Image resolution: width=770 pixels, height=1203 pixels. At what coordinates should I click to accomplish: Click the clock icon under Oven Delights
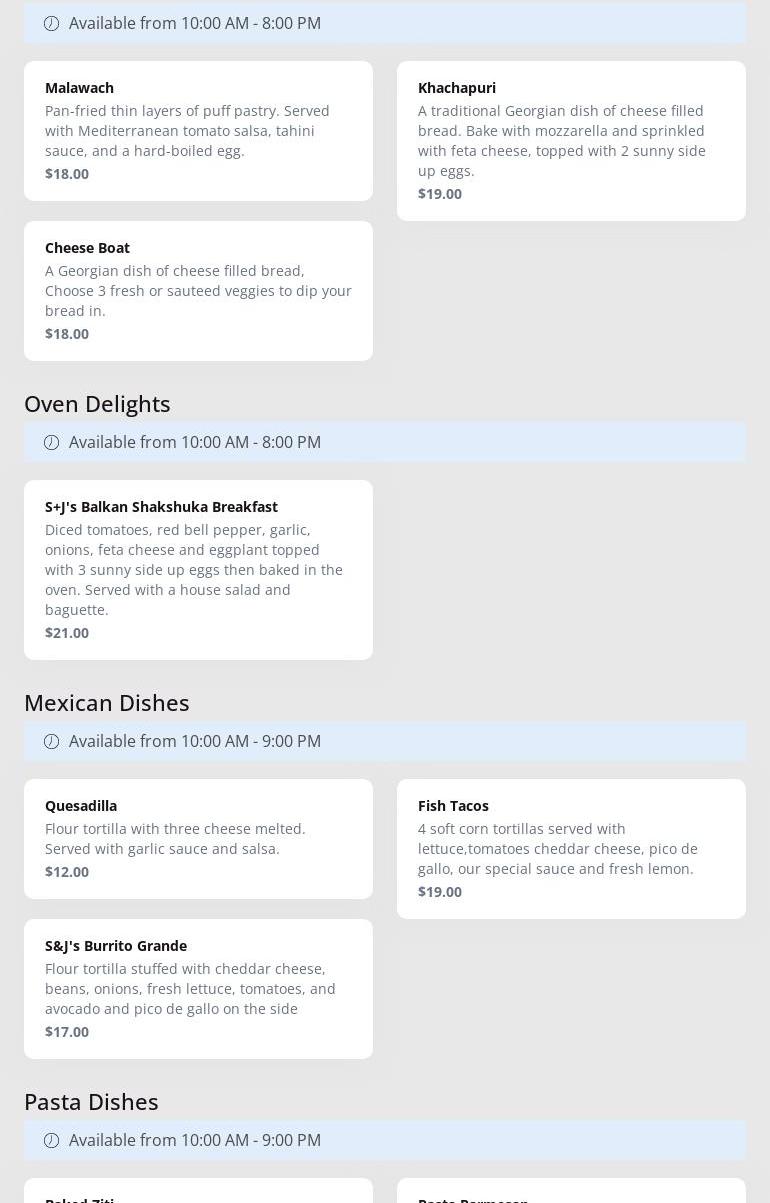coord(52,442)
